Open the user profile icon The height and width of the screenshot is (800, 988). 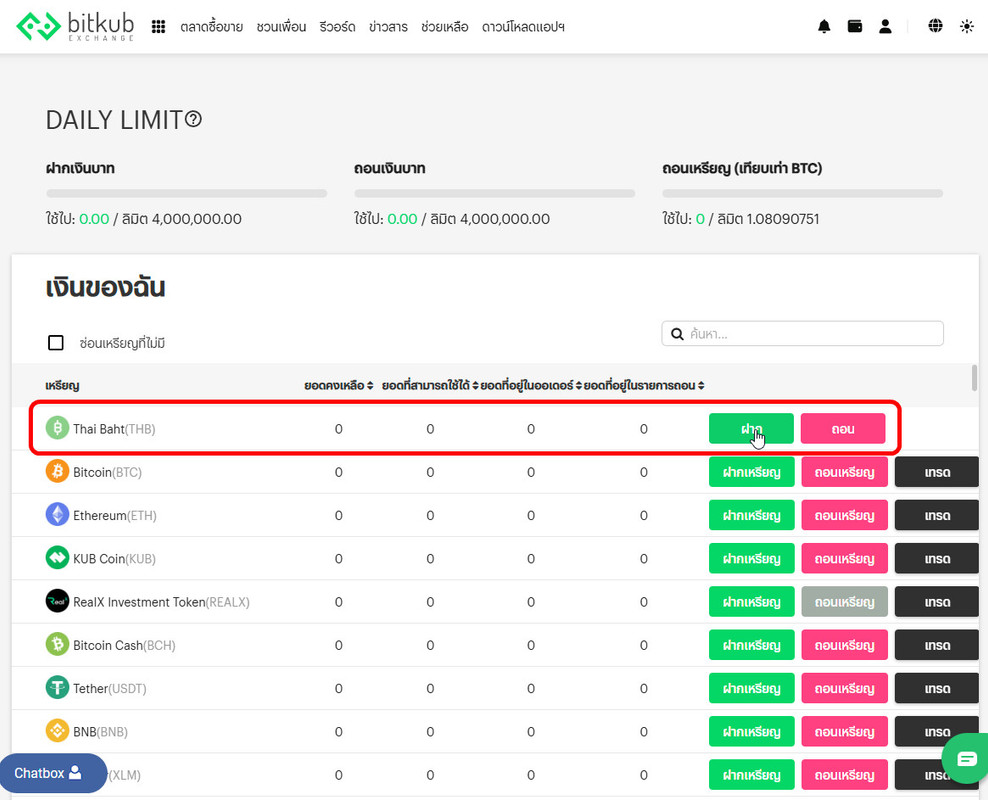tap(885, 26)
